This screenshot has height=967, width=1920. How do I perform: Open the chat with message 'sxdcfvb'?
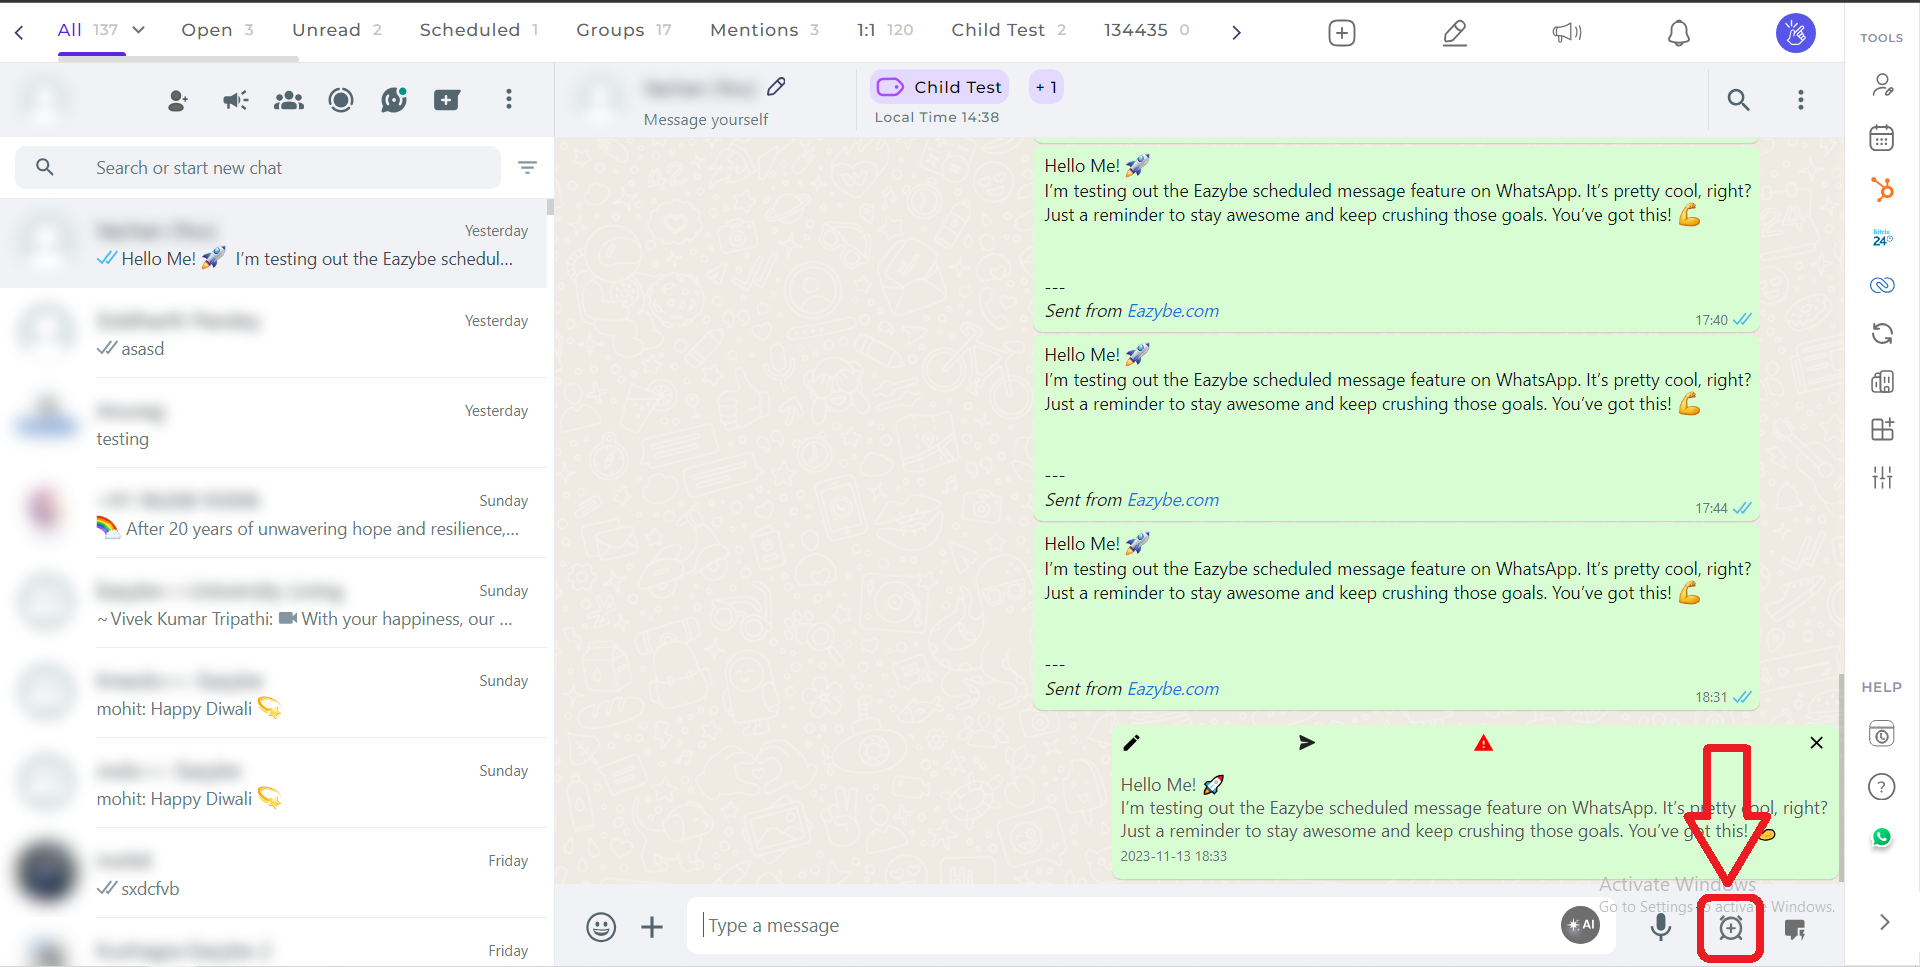274,873
